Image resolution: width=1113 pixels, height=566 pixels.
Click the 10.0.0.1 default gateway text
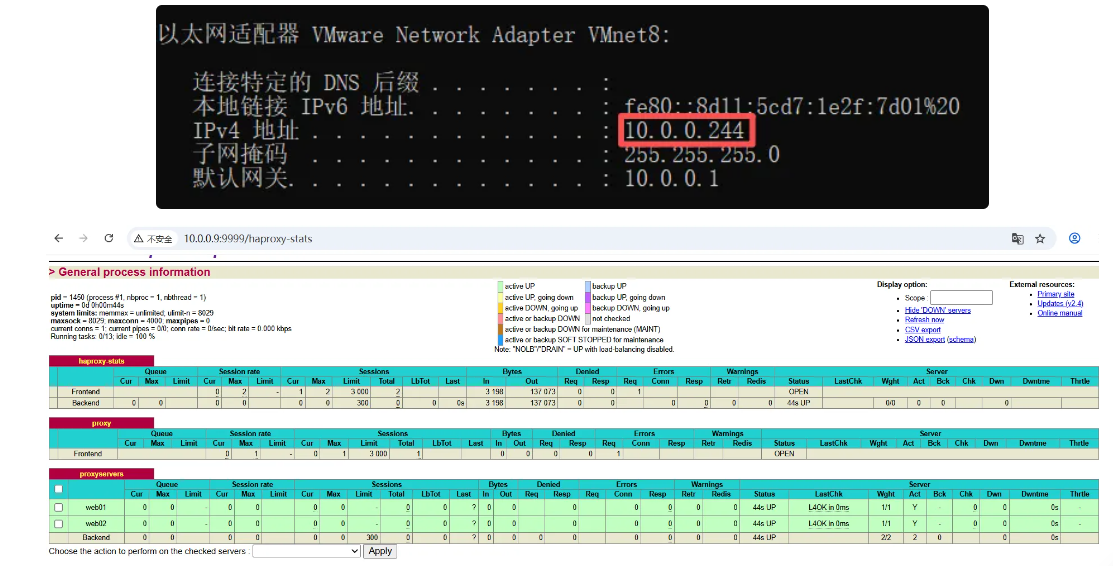coord(671,178)
